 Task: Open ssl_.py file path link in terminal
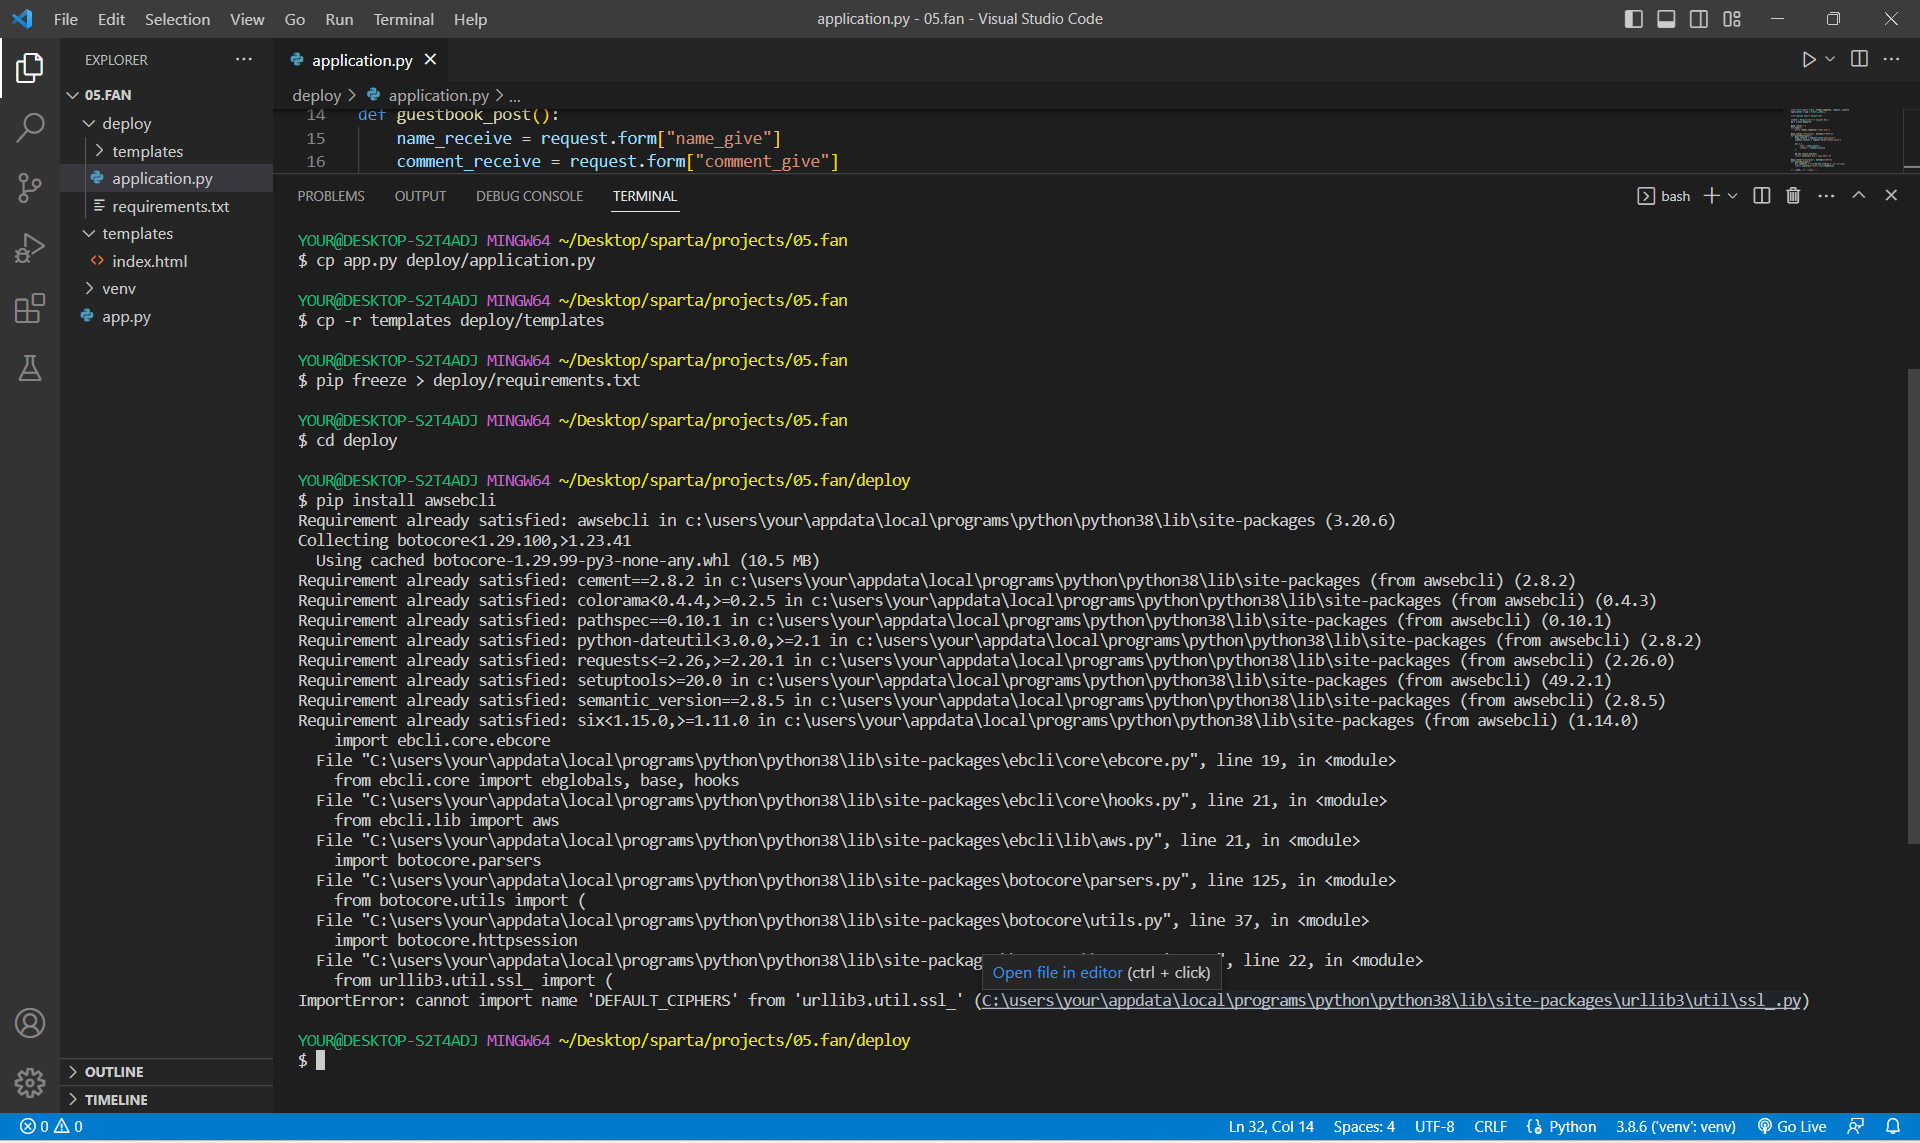(x=1391, y=1000)
